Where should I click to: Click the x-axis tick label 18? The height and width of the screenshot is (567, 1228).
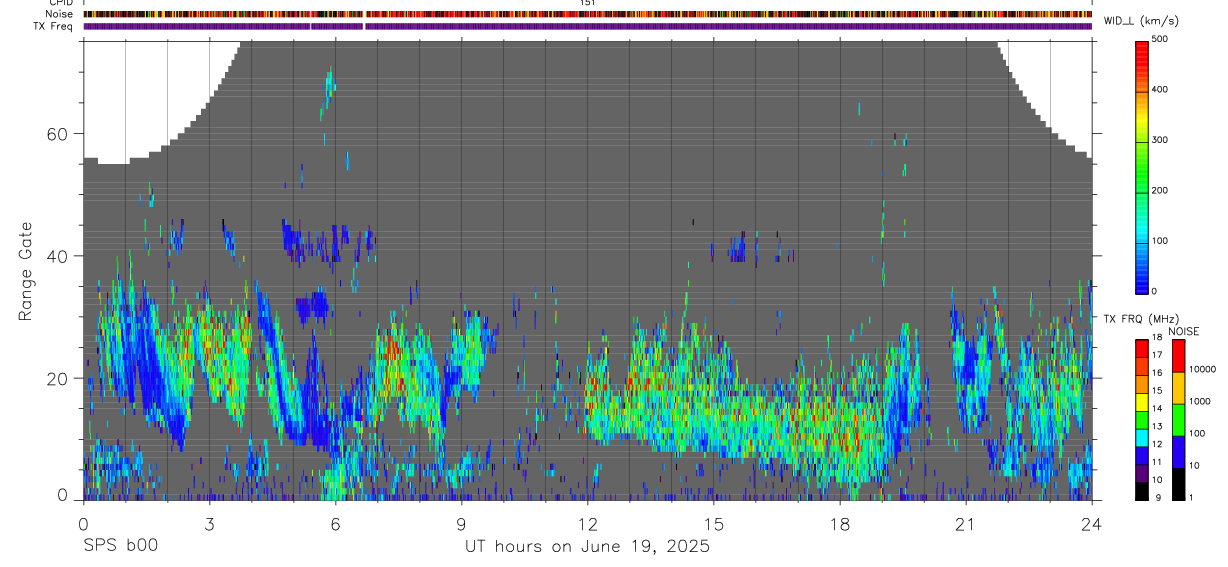[x=840, y=523]
